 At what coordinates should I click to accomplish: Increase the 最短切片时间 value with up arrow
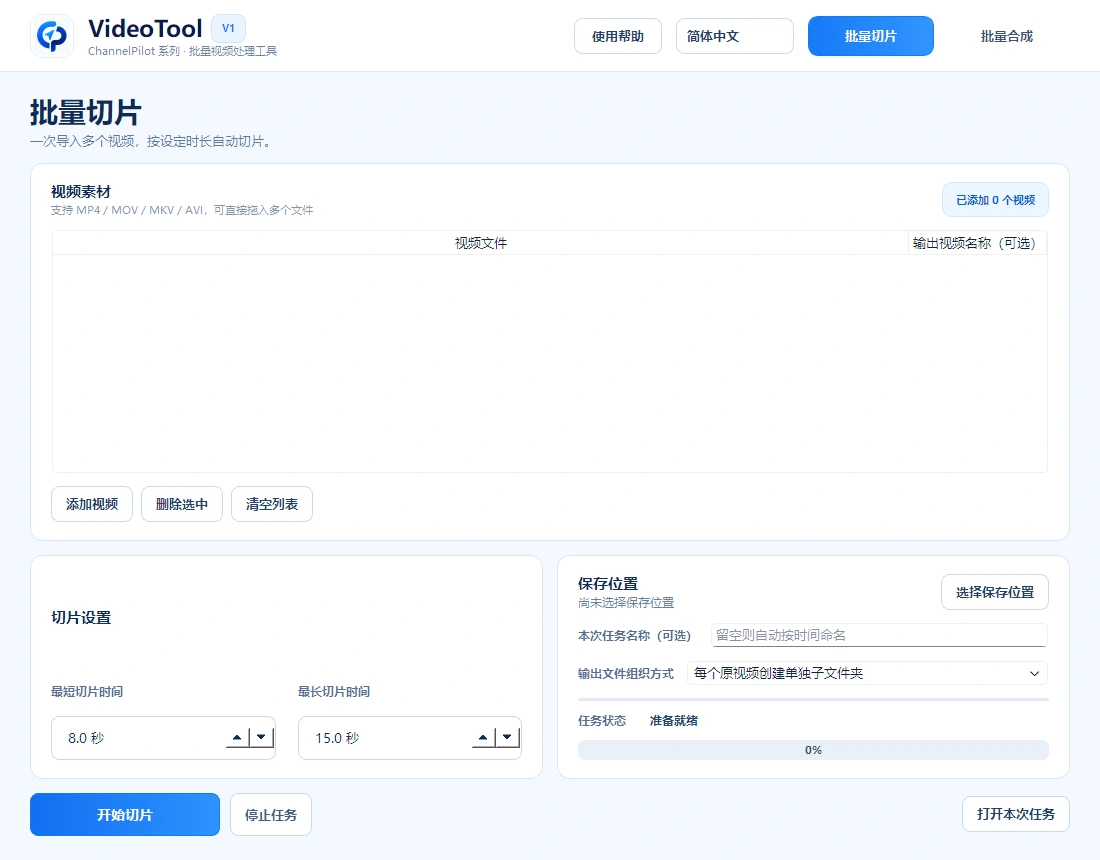pyautogui.click(x=237, y=737)
